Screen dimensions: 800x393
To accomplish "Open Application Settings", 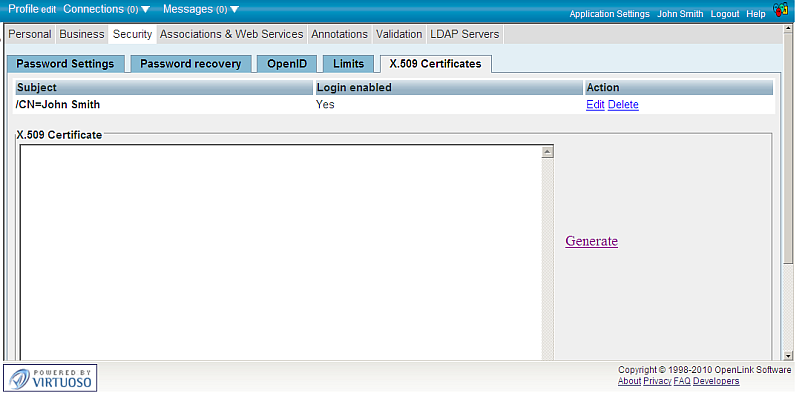I will click(609, 14).
